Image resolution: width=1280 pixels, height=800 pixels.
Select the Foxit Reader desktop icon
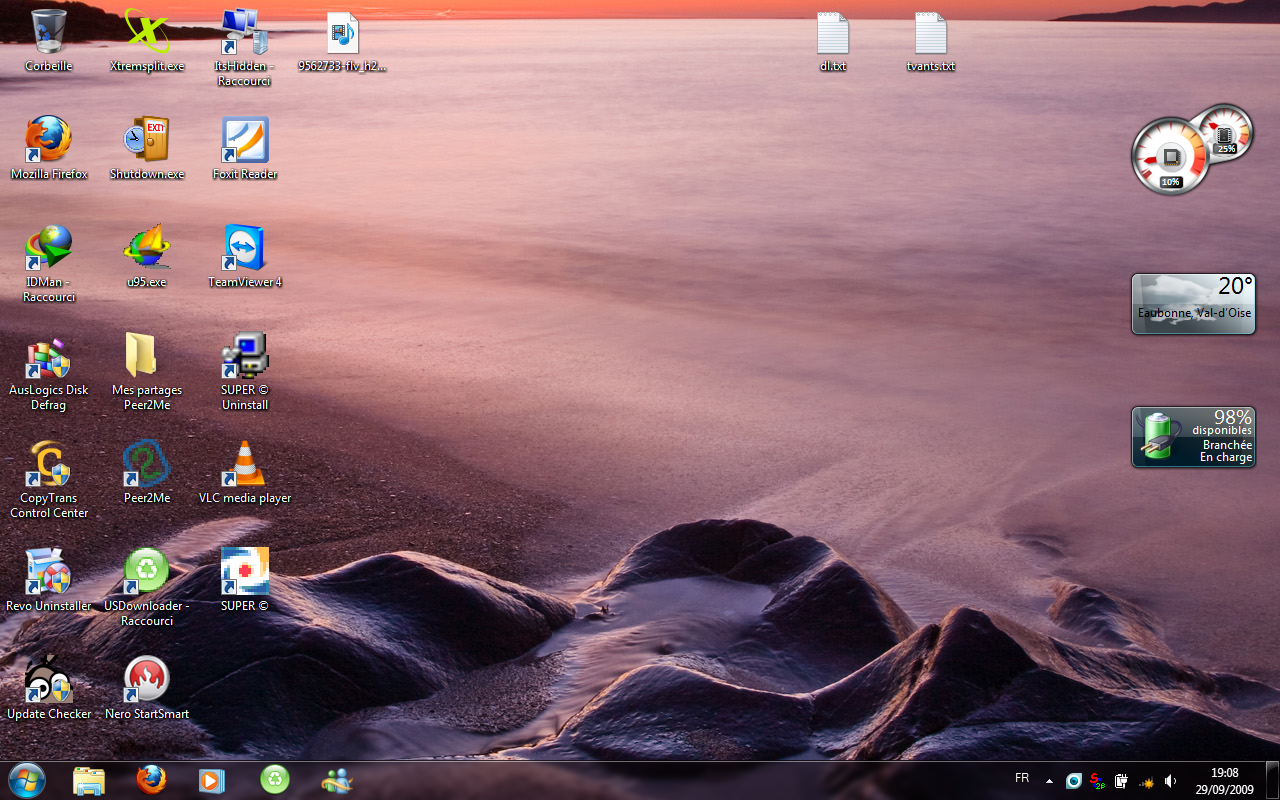pyautogui.click(x=245, y=140)
